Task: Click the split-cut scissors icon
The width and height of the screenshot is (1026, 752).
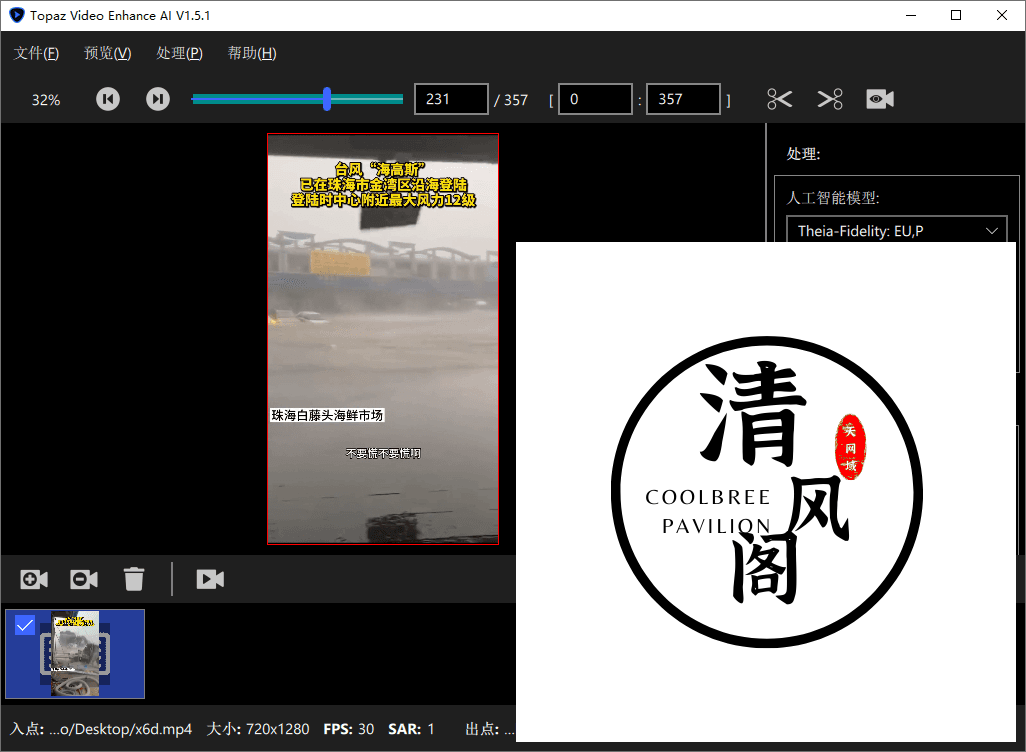Action: point(830,99)
